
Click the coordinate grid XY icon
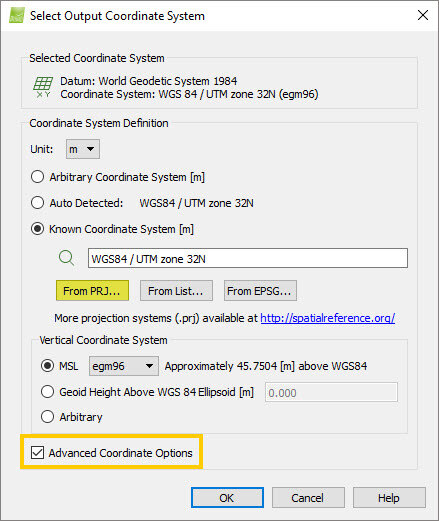[x=43, y=87]
